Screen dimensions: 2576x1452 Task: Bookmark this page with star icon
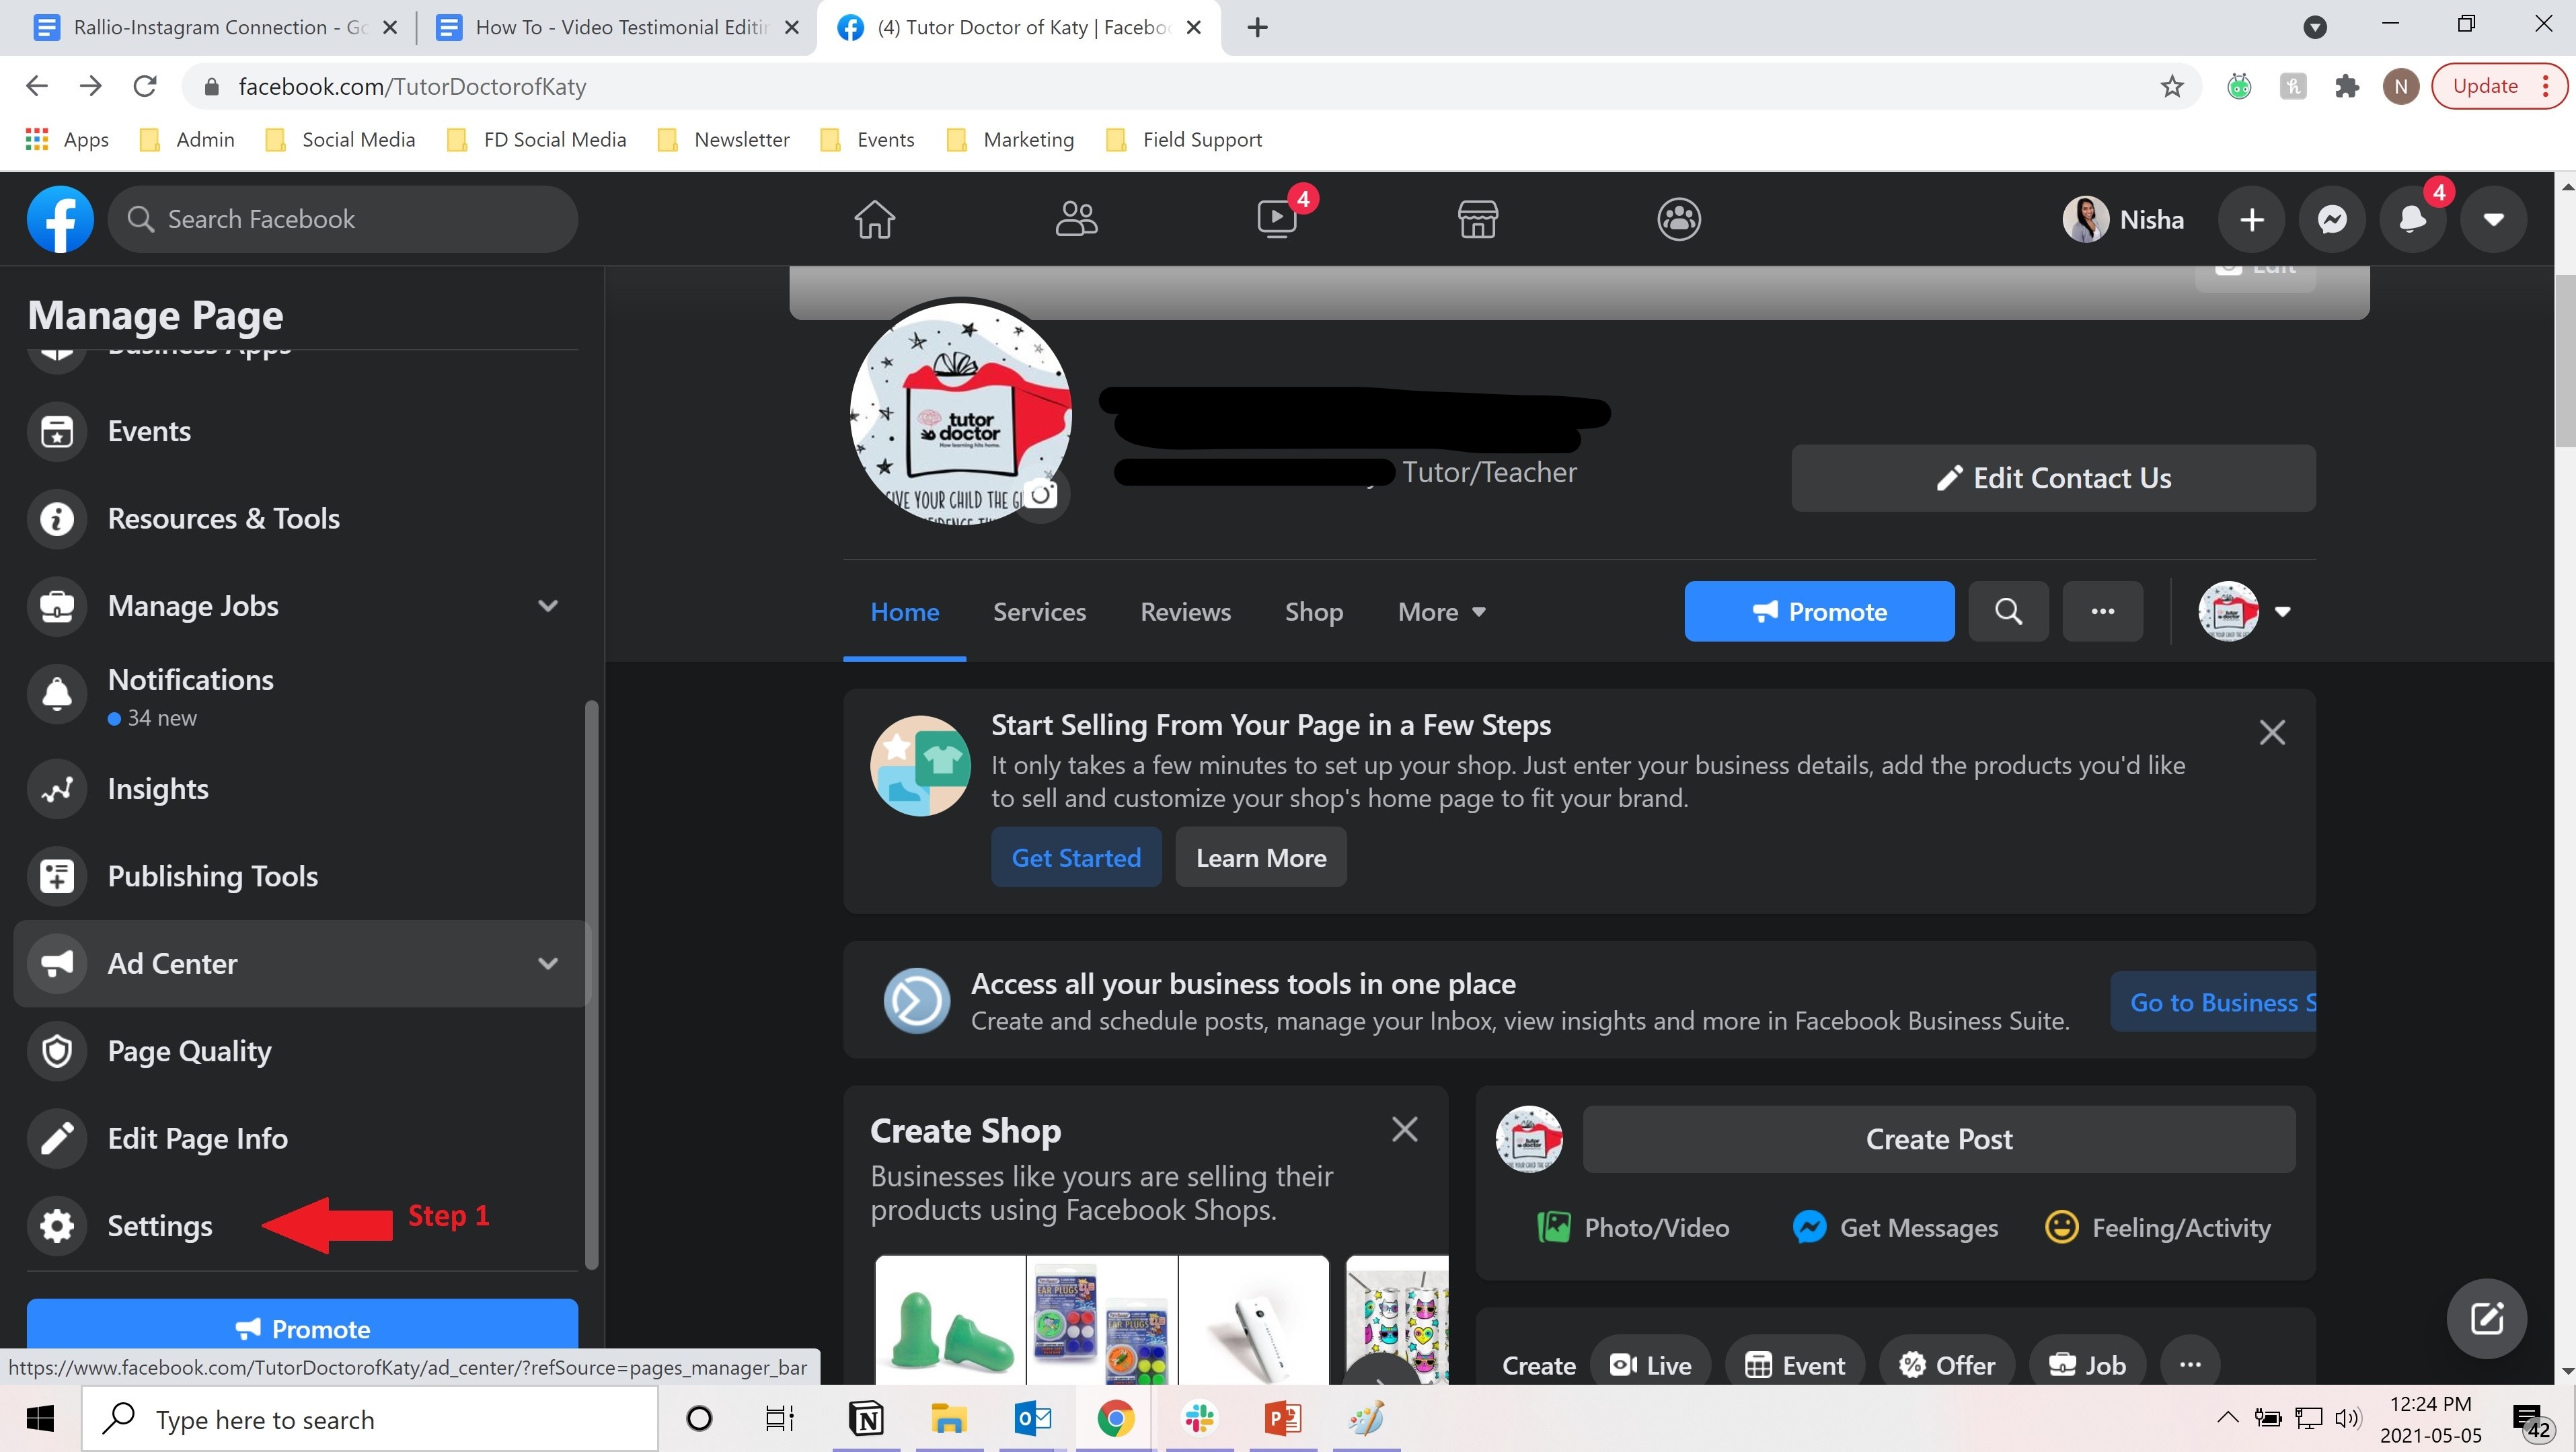[2171, 87]
